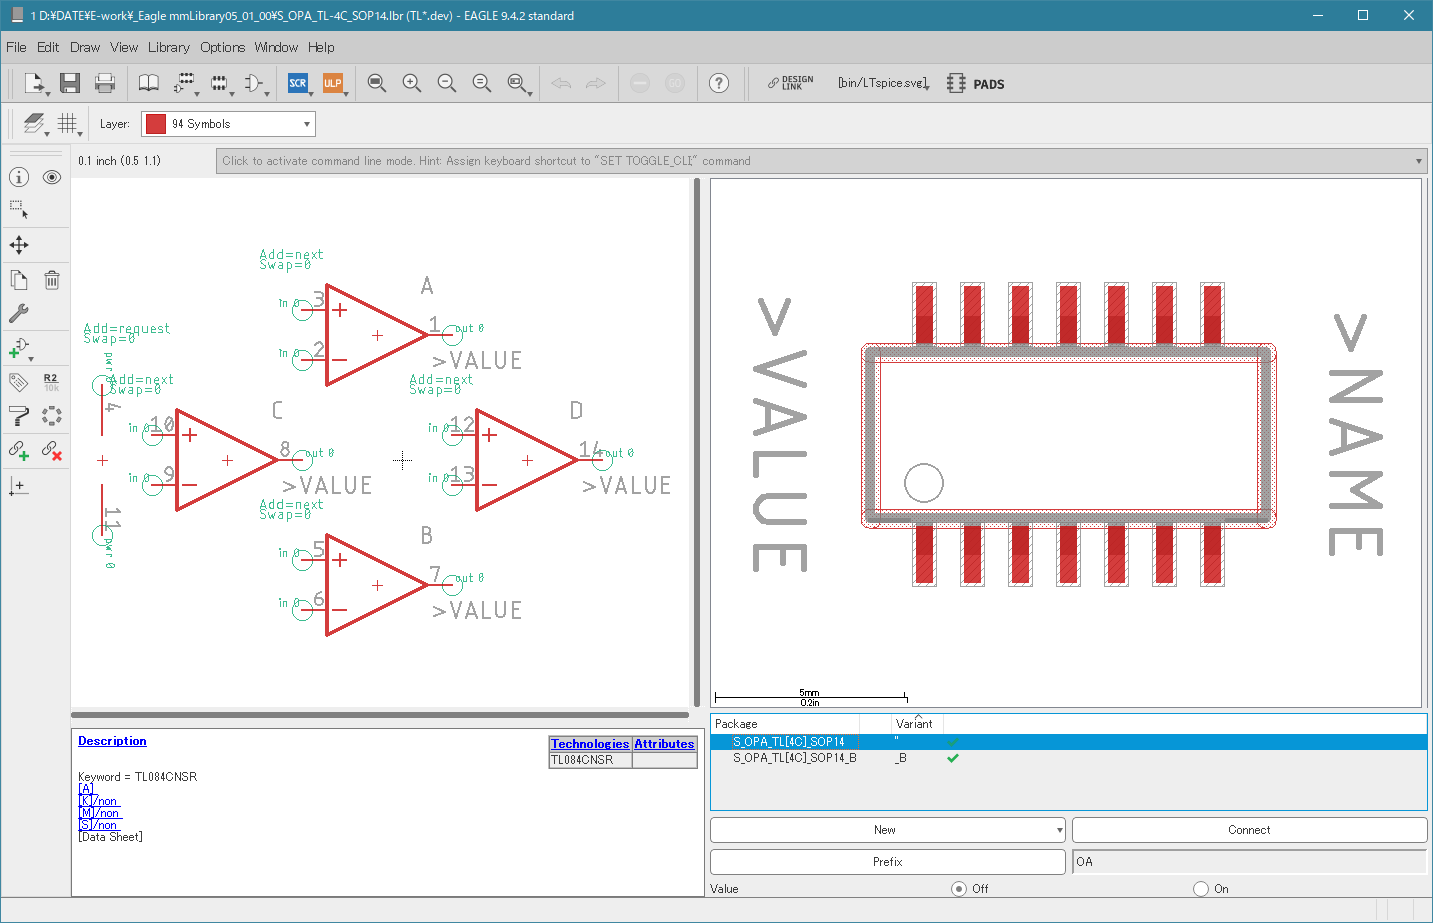This screenshot has height=923, width=1433.
Task: Select the dashed circle tool
Action: click(x=52, y=416)
